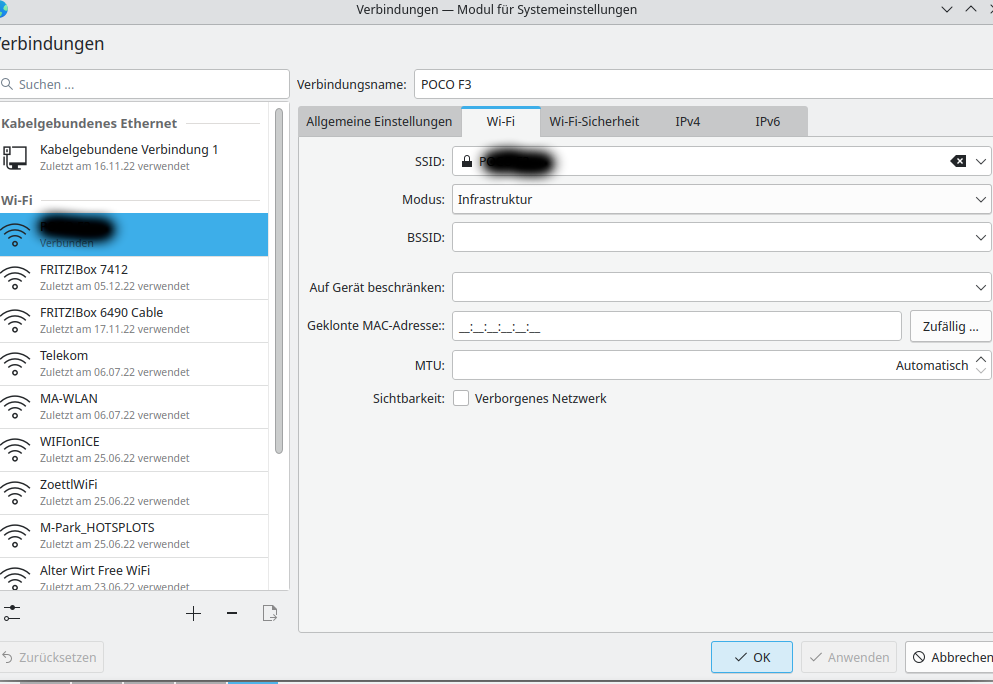This screenshot has height=684, width=993.
Task: Open the BSSID dropdown
Action: click(981, 237)
